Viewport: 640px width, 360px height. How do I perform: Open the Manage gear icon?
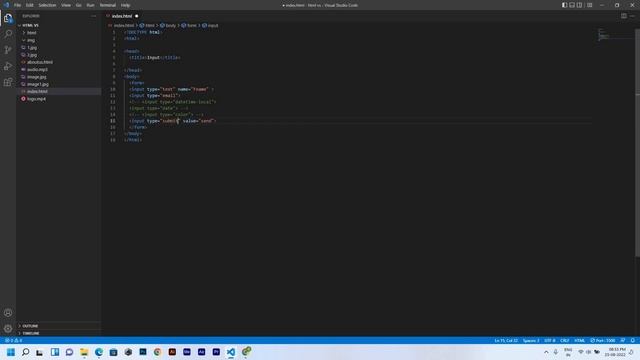pyautogui.click(x=8, y=329)
